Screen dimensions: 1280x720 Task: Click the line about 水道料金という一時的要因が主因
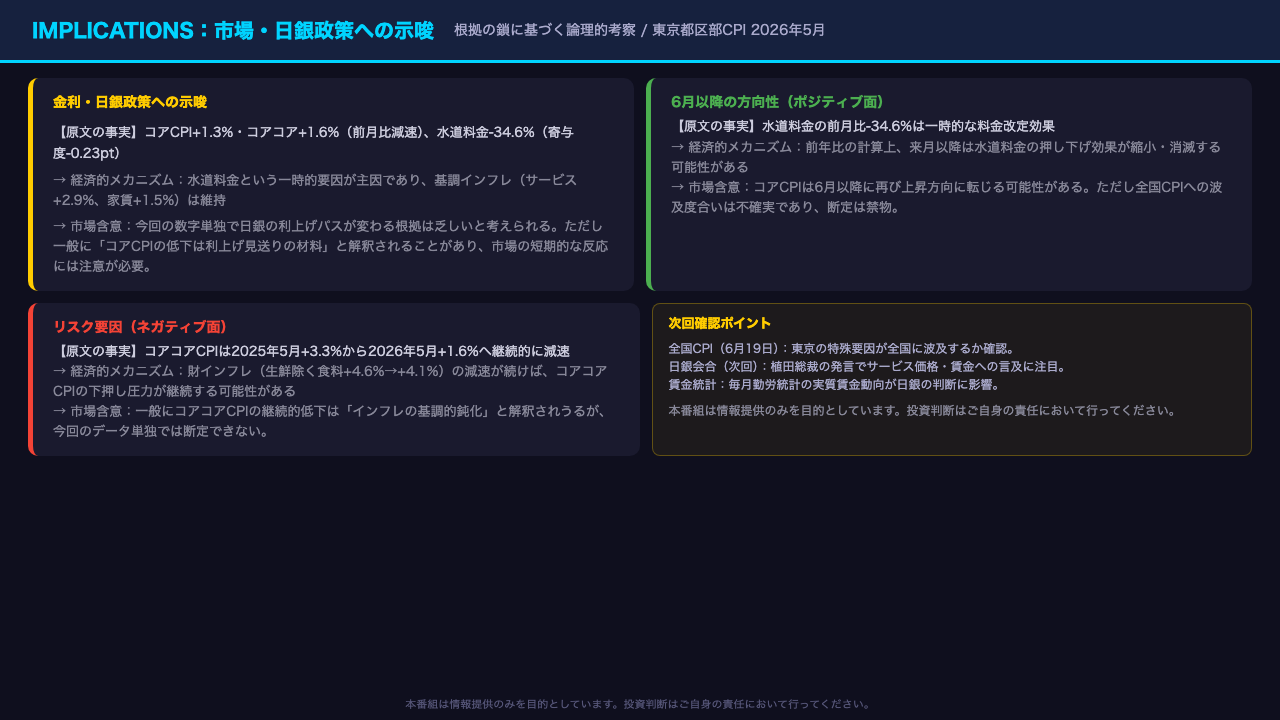316,190
